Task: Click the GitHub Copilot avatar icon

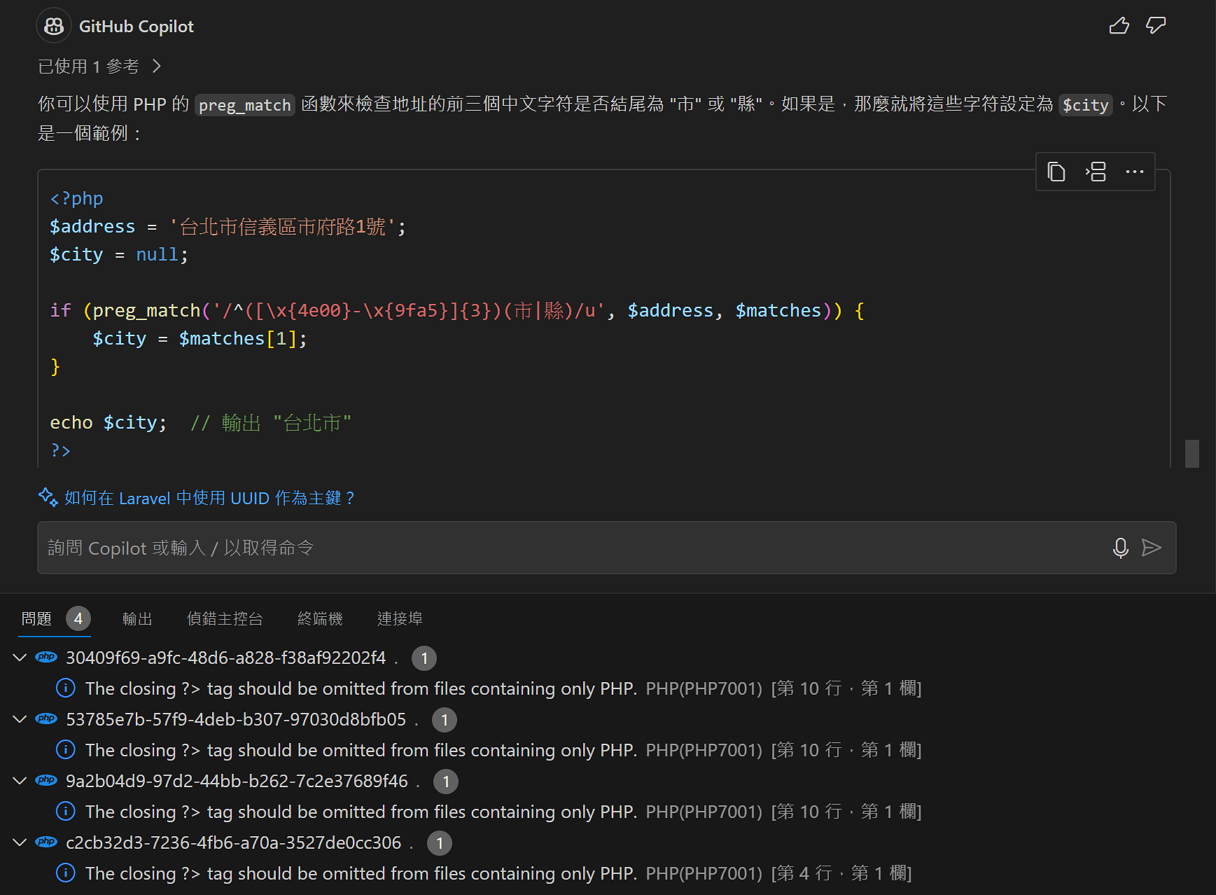Action: [54, 26]
